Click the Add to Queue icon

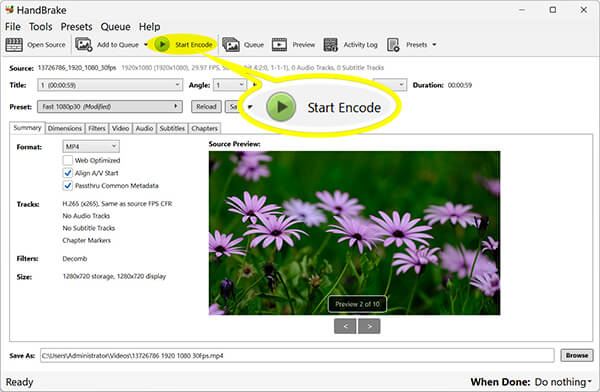[x=83, y=44]
